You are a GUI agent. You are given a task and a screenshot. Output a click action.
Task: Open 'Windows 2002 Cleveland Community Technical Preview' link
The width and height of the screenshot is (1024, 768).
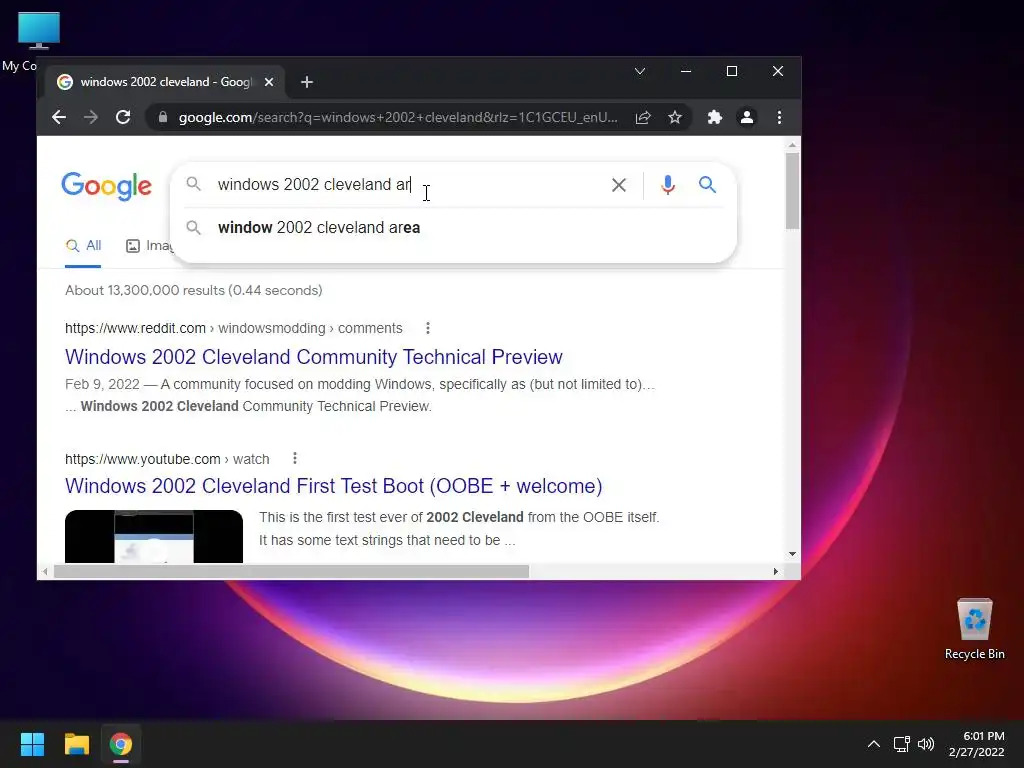pyautogui.click(x=313, y=357)
